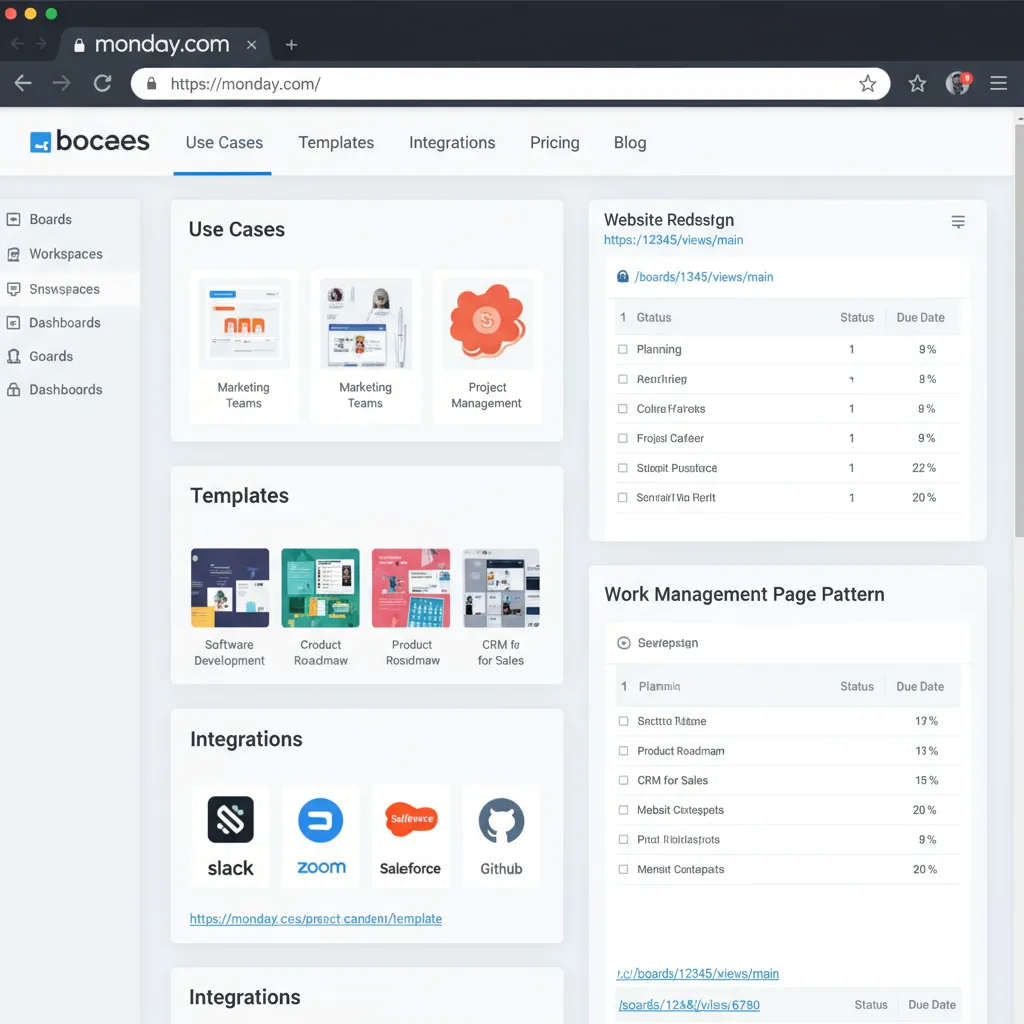The width and height of the screenshot is (1024, 1024).
Task: Tick the Product Roadmap row checkbox
Action: pos(622,750)
